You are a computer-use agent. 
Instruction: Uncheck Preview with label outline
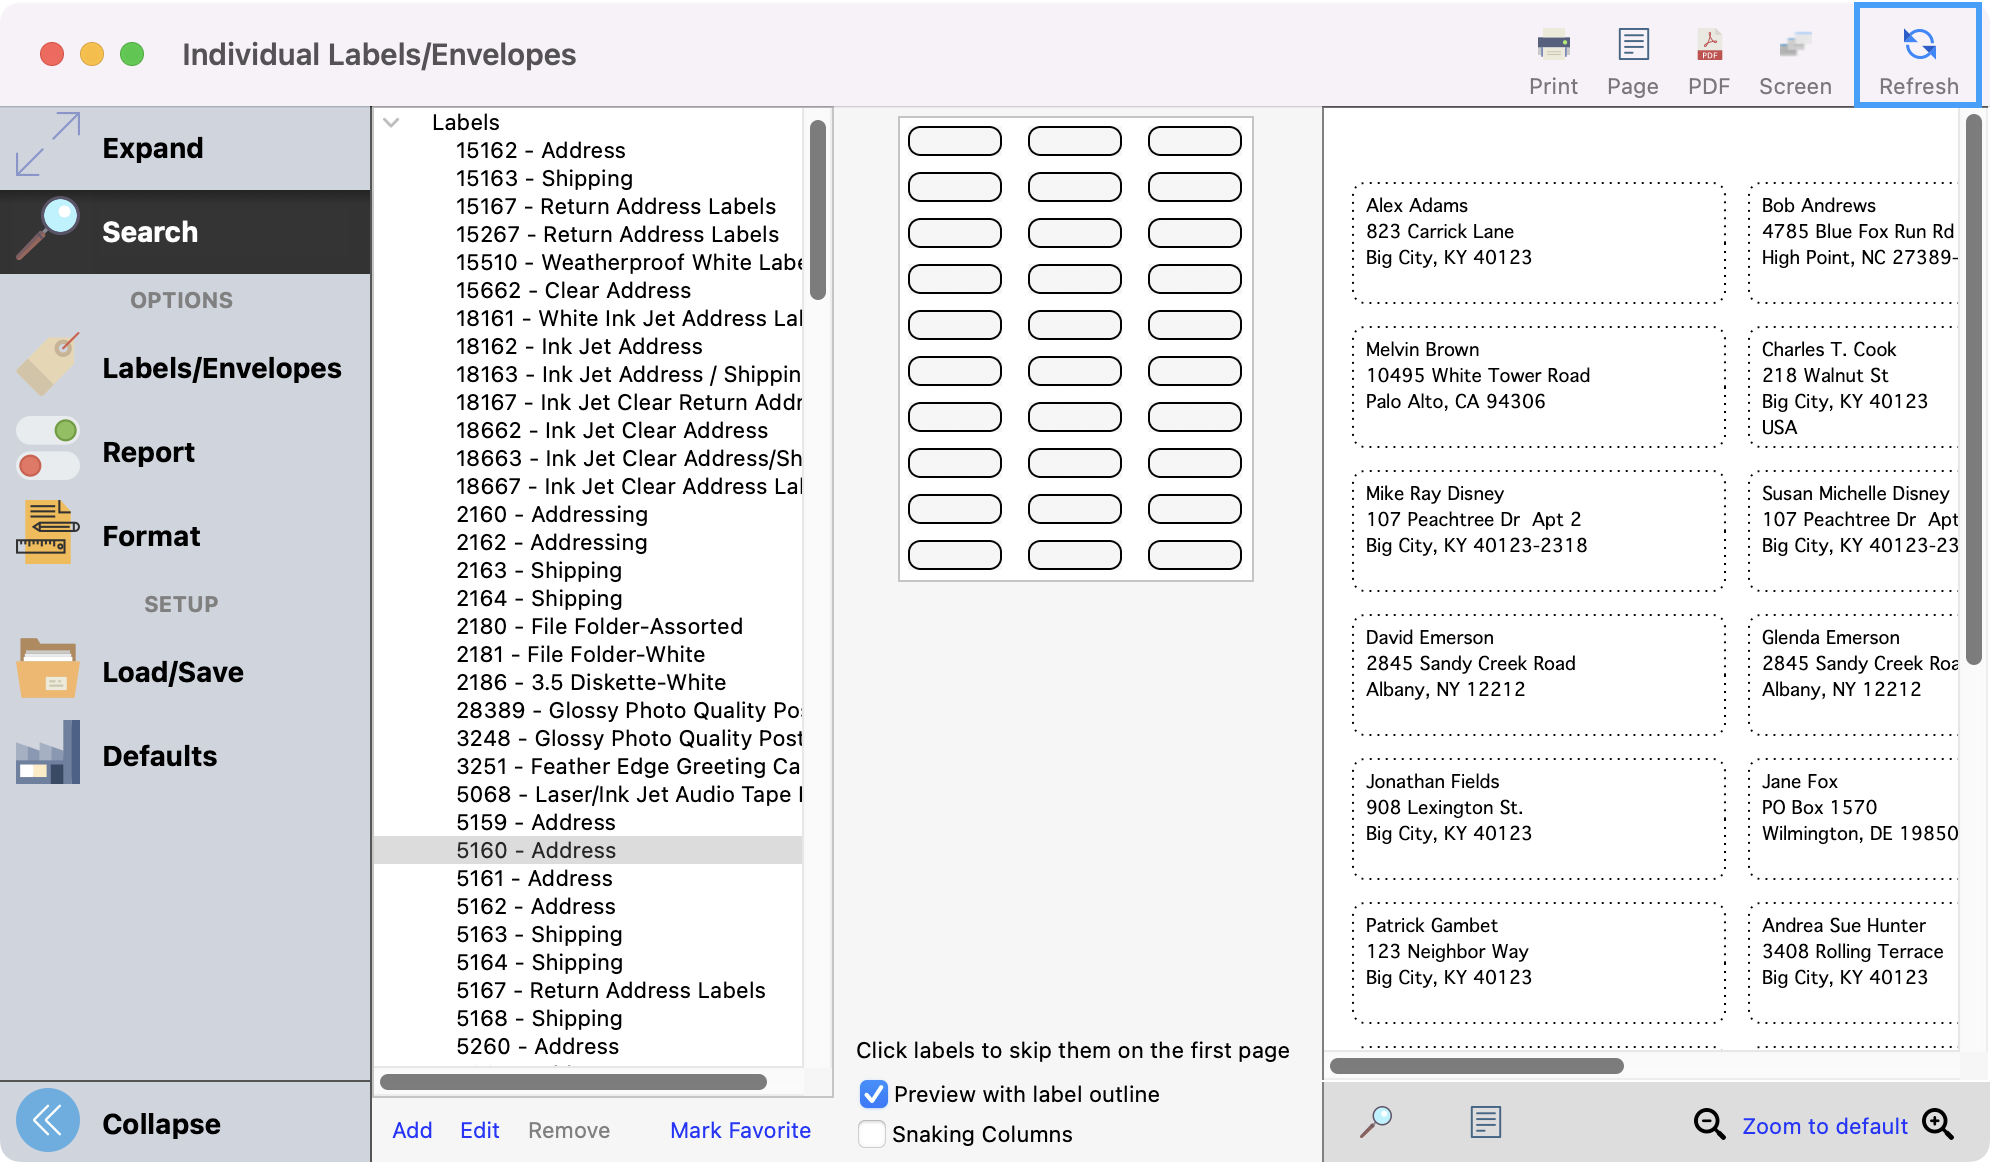[872, 1094]
